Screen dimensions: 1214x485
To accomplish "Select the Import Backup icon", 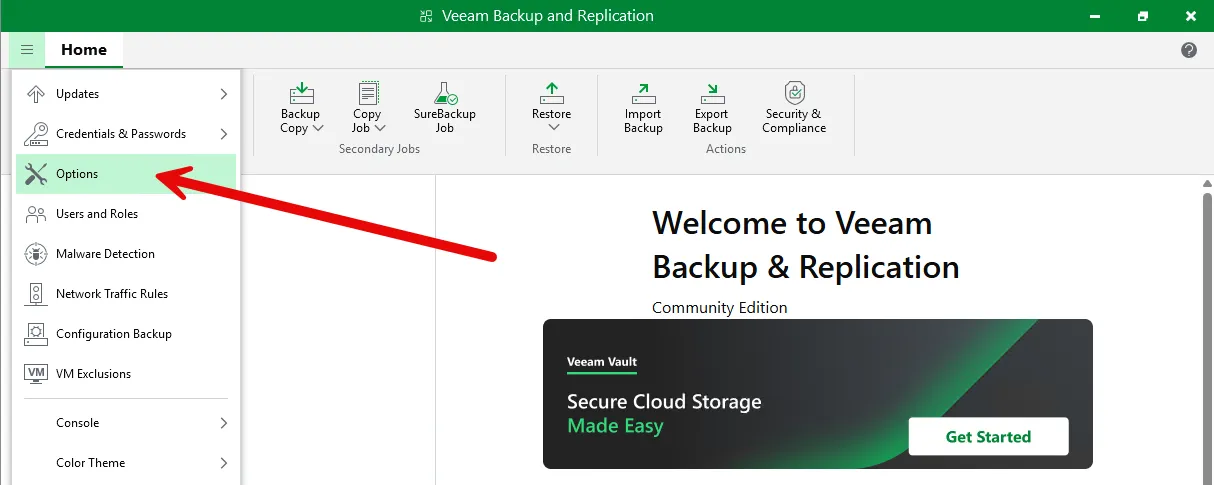I will pos(643,94).
